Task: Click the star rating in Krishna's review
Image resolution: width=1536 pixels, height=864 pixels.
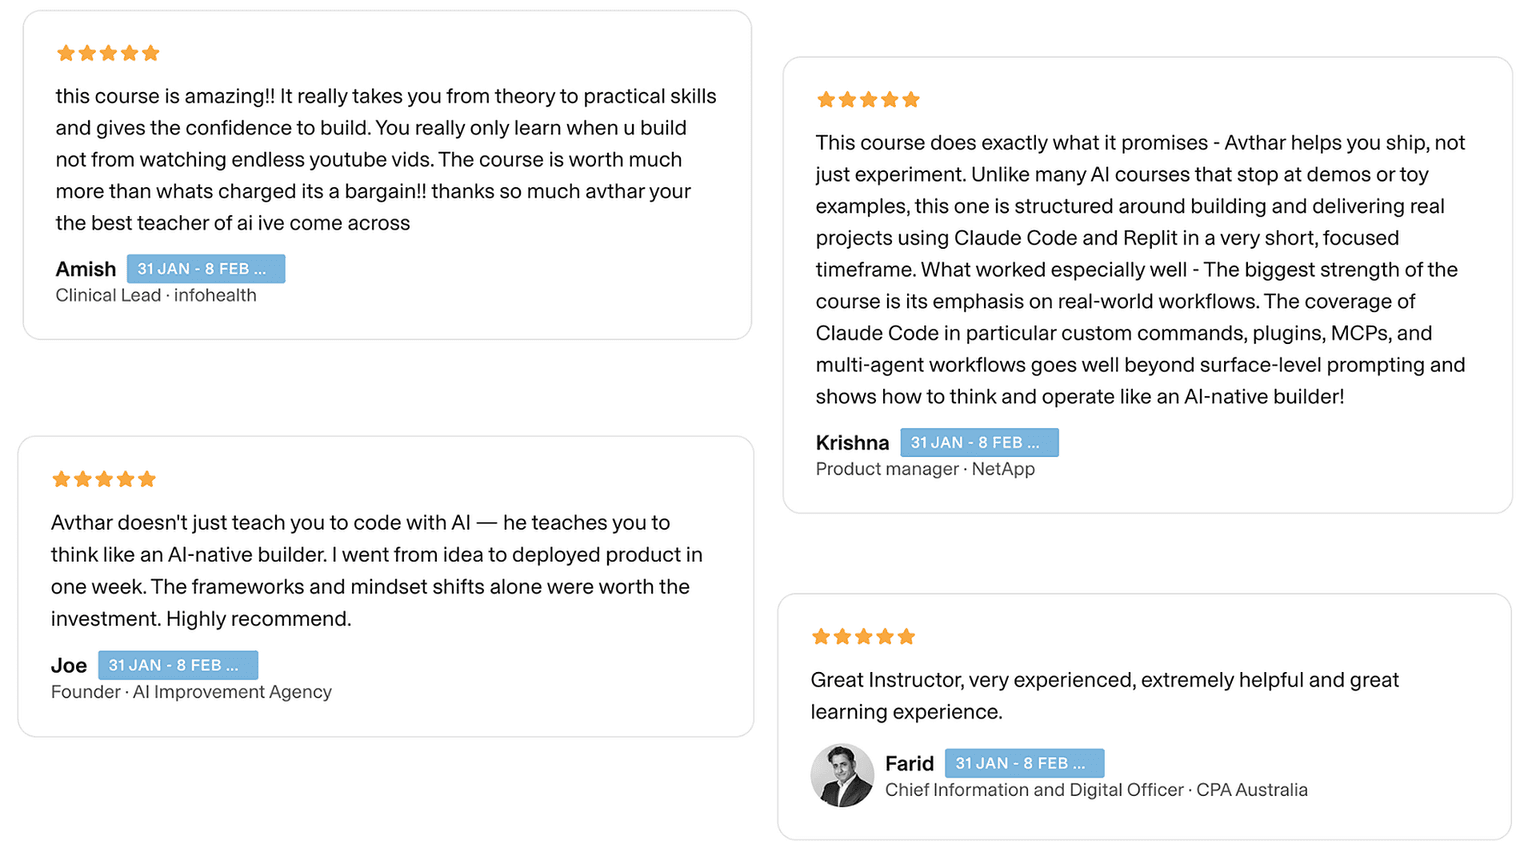Action: [x=868, y=100]
